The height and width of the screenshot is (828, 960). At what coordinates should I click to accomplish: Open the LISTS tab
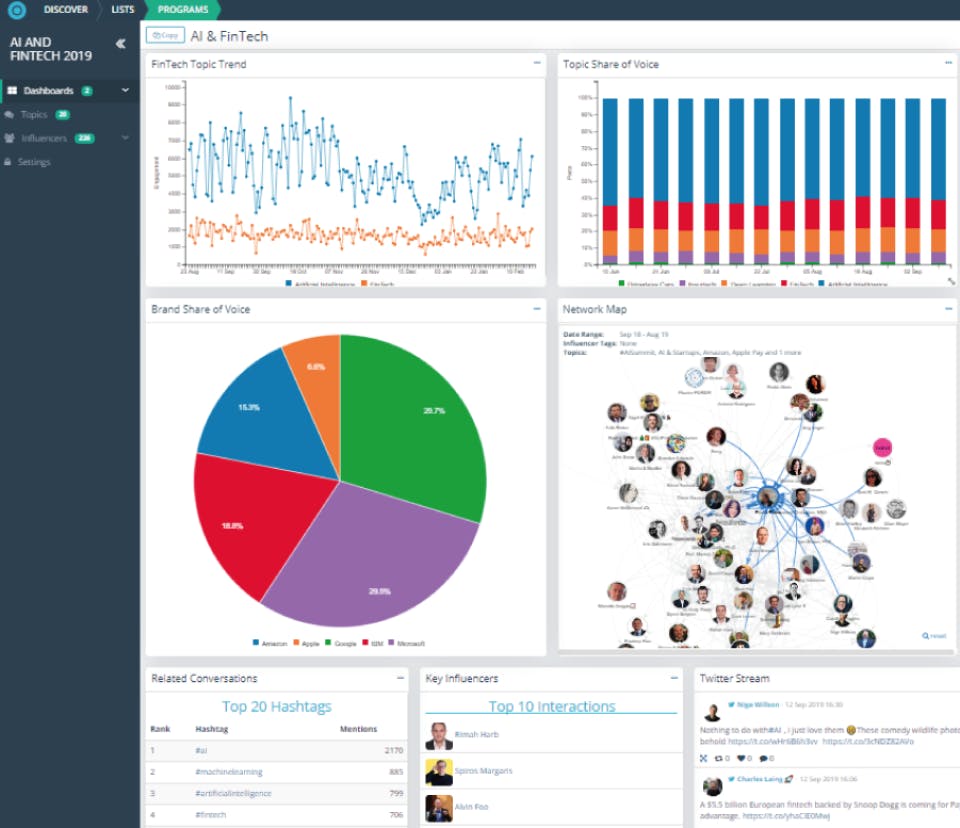point(122,9)
